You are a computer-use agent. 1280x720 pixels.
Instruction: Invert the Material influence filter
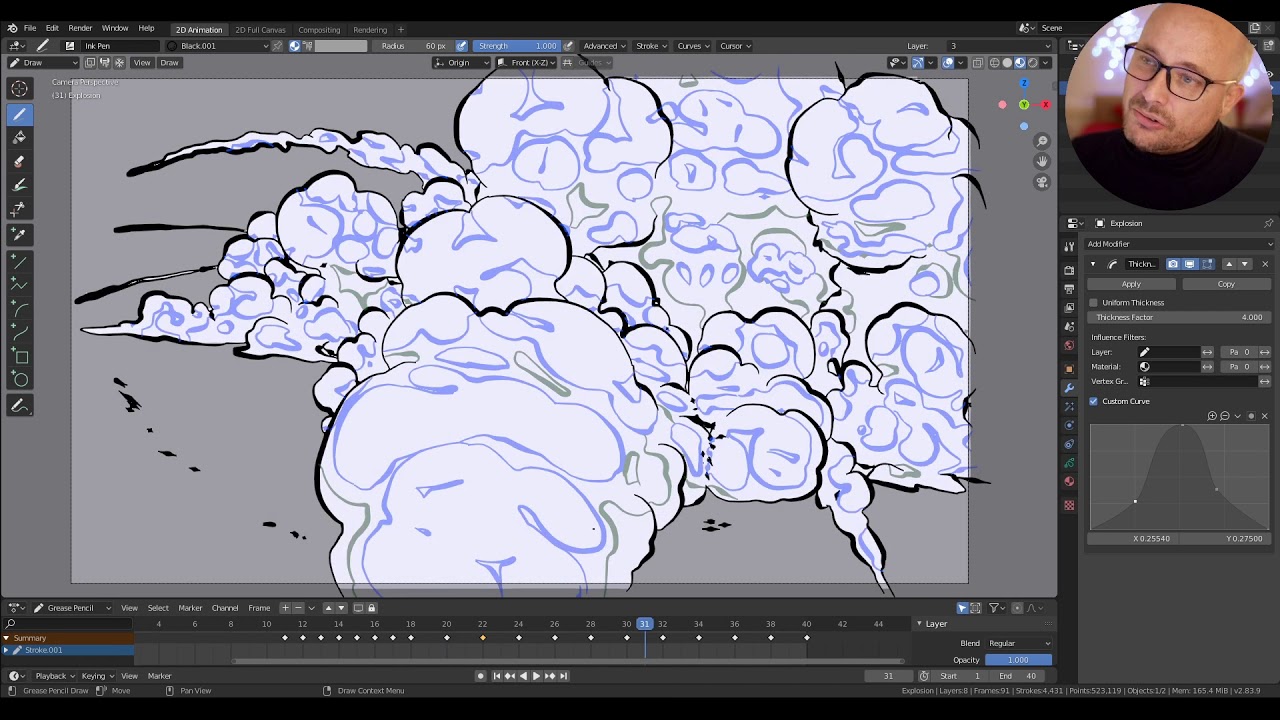[1207, 367]
